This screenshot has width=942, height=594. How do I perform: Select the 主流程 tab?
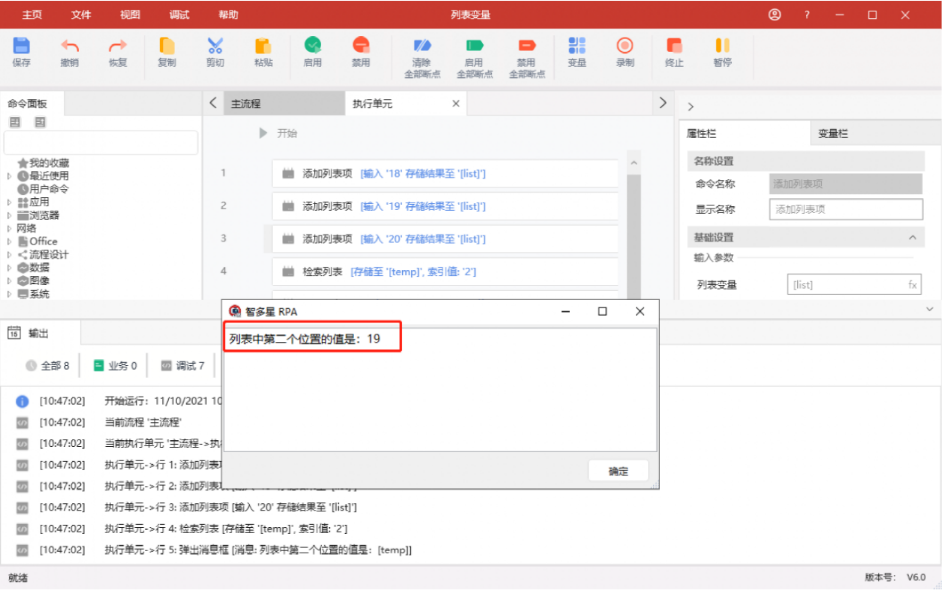(246, 104)
